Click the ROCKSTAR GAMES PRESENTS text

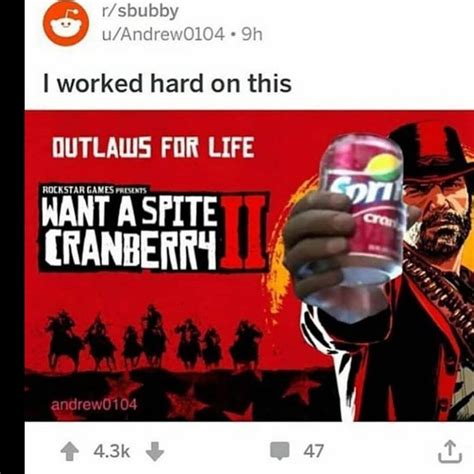(95, 190)
